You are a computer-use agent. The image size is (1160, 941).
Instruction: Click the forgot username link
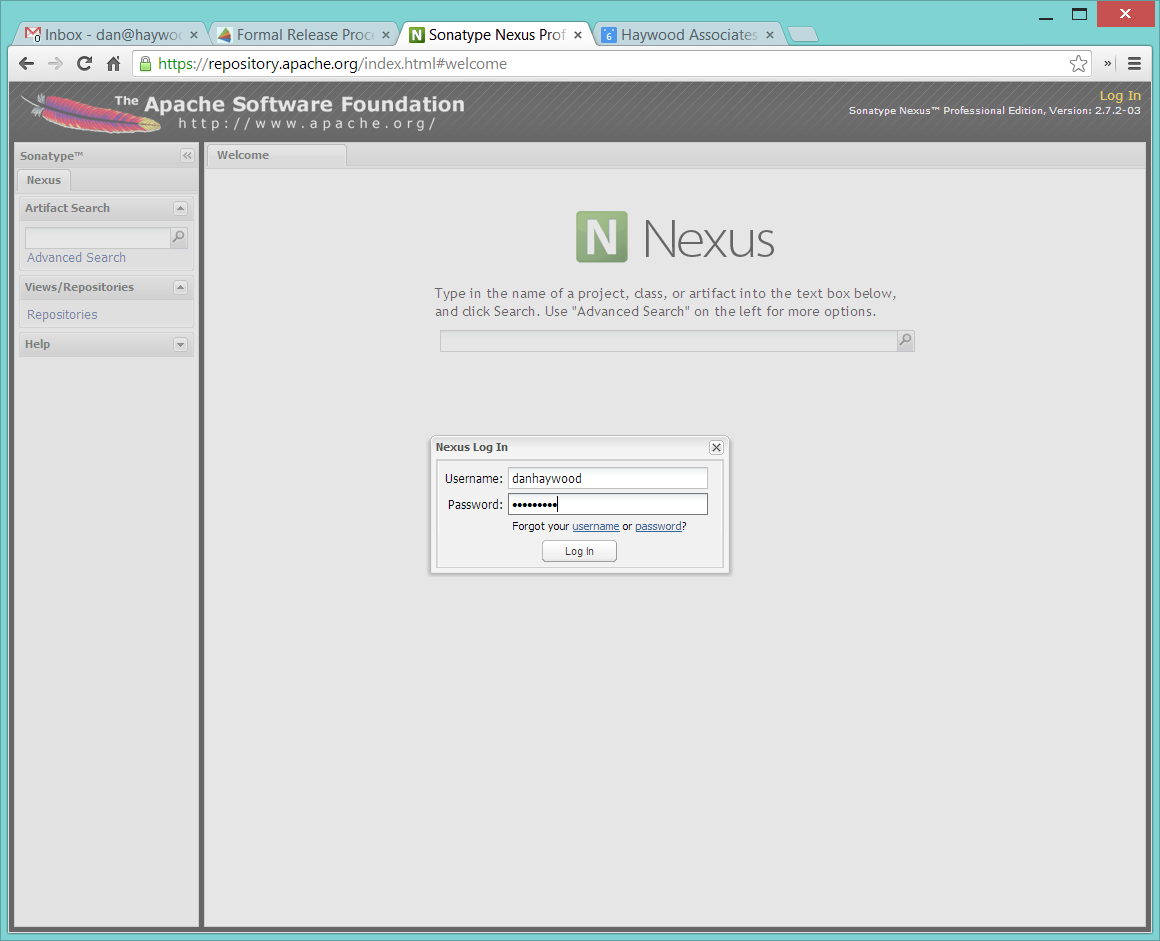(595, 526)
